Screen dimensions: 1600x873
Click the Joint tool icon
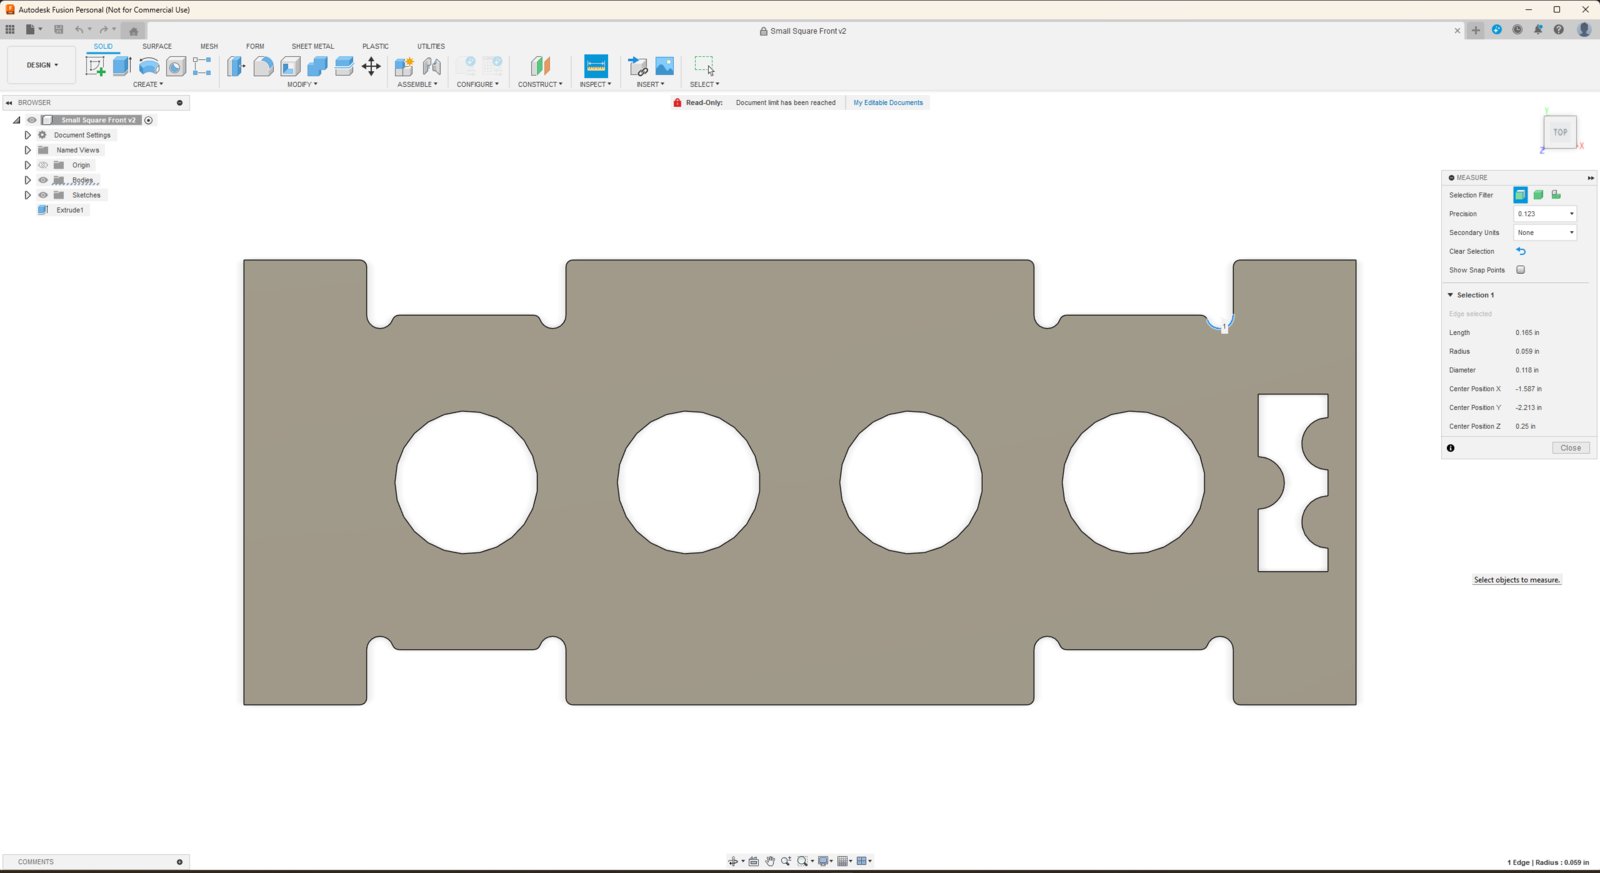(432, 66)
